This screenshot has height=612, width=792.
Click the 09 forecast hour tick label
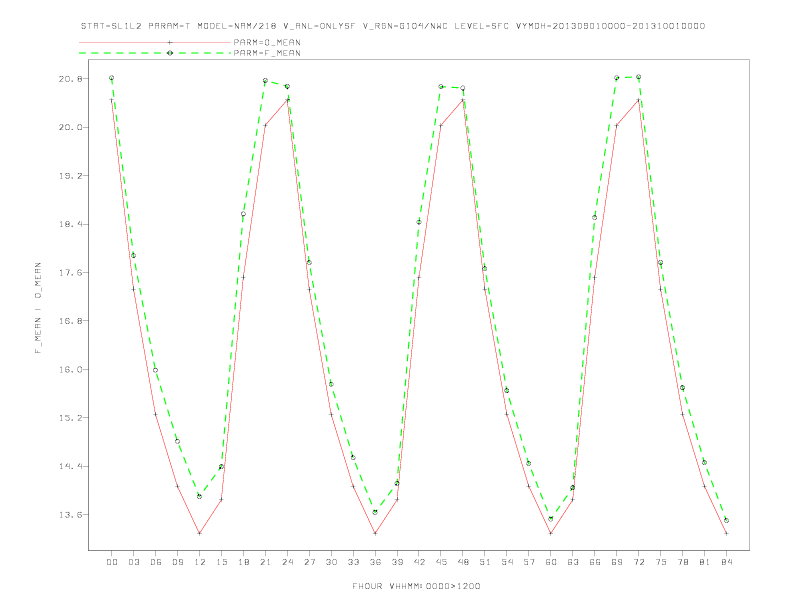tap(178, 562)
